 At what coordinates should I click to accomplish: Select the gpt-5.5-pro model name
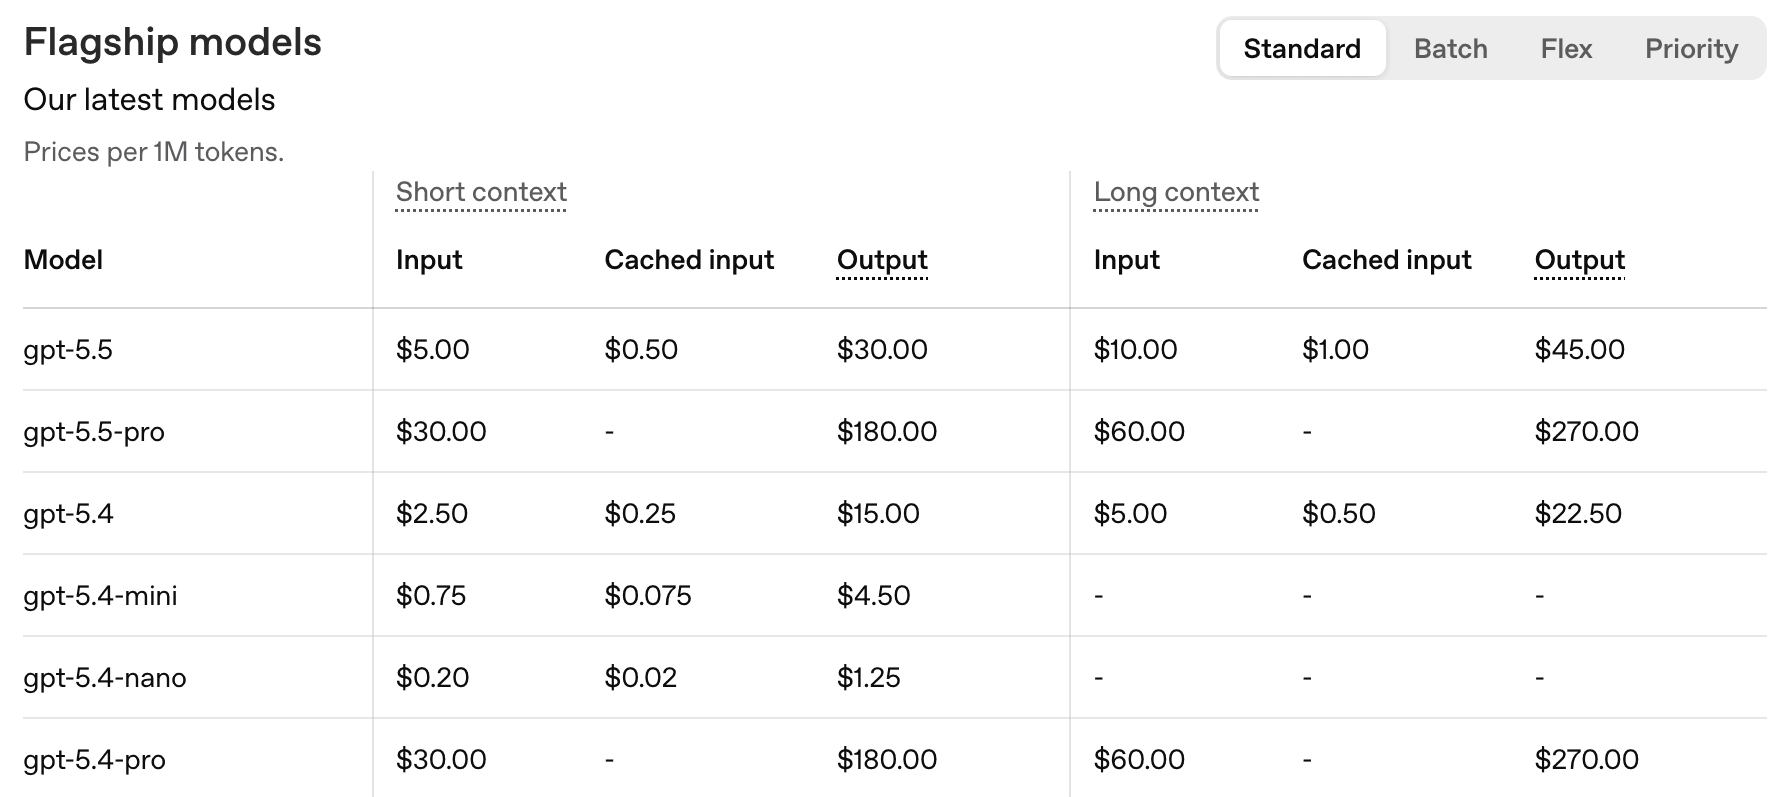(x=94, y=431)
